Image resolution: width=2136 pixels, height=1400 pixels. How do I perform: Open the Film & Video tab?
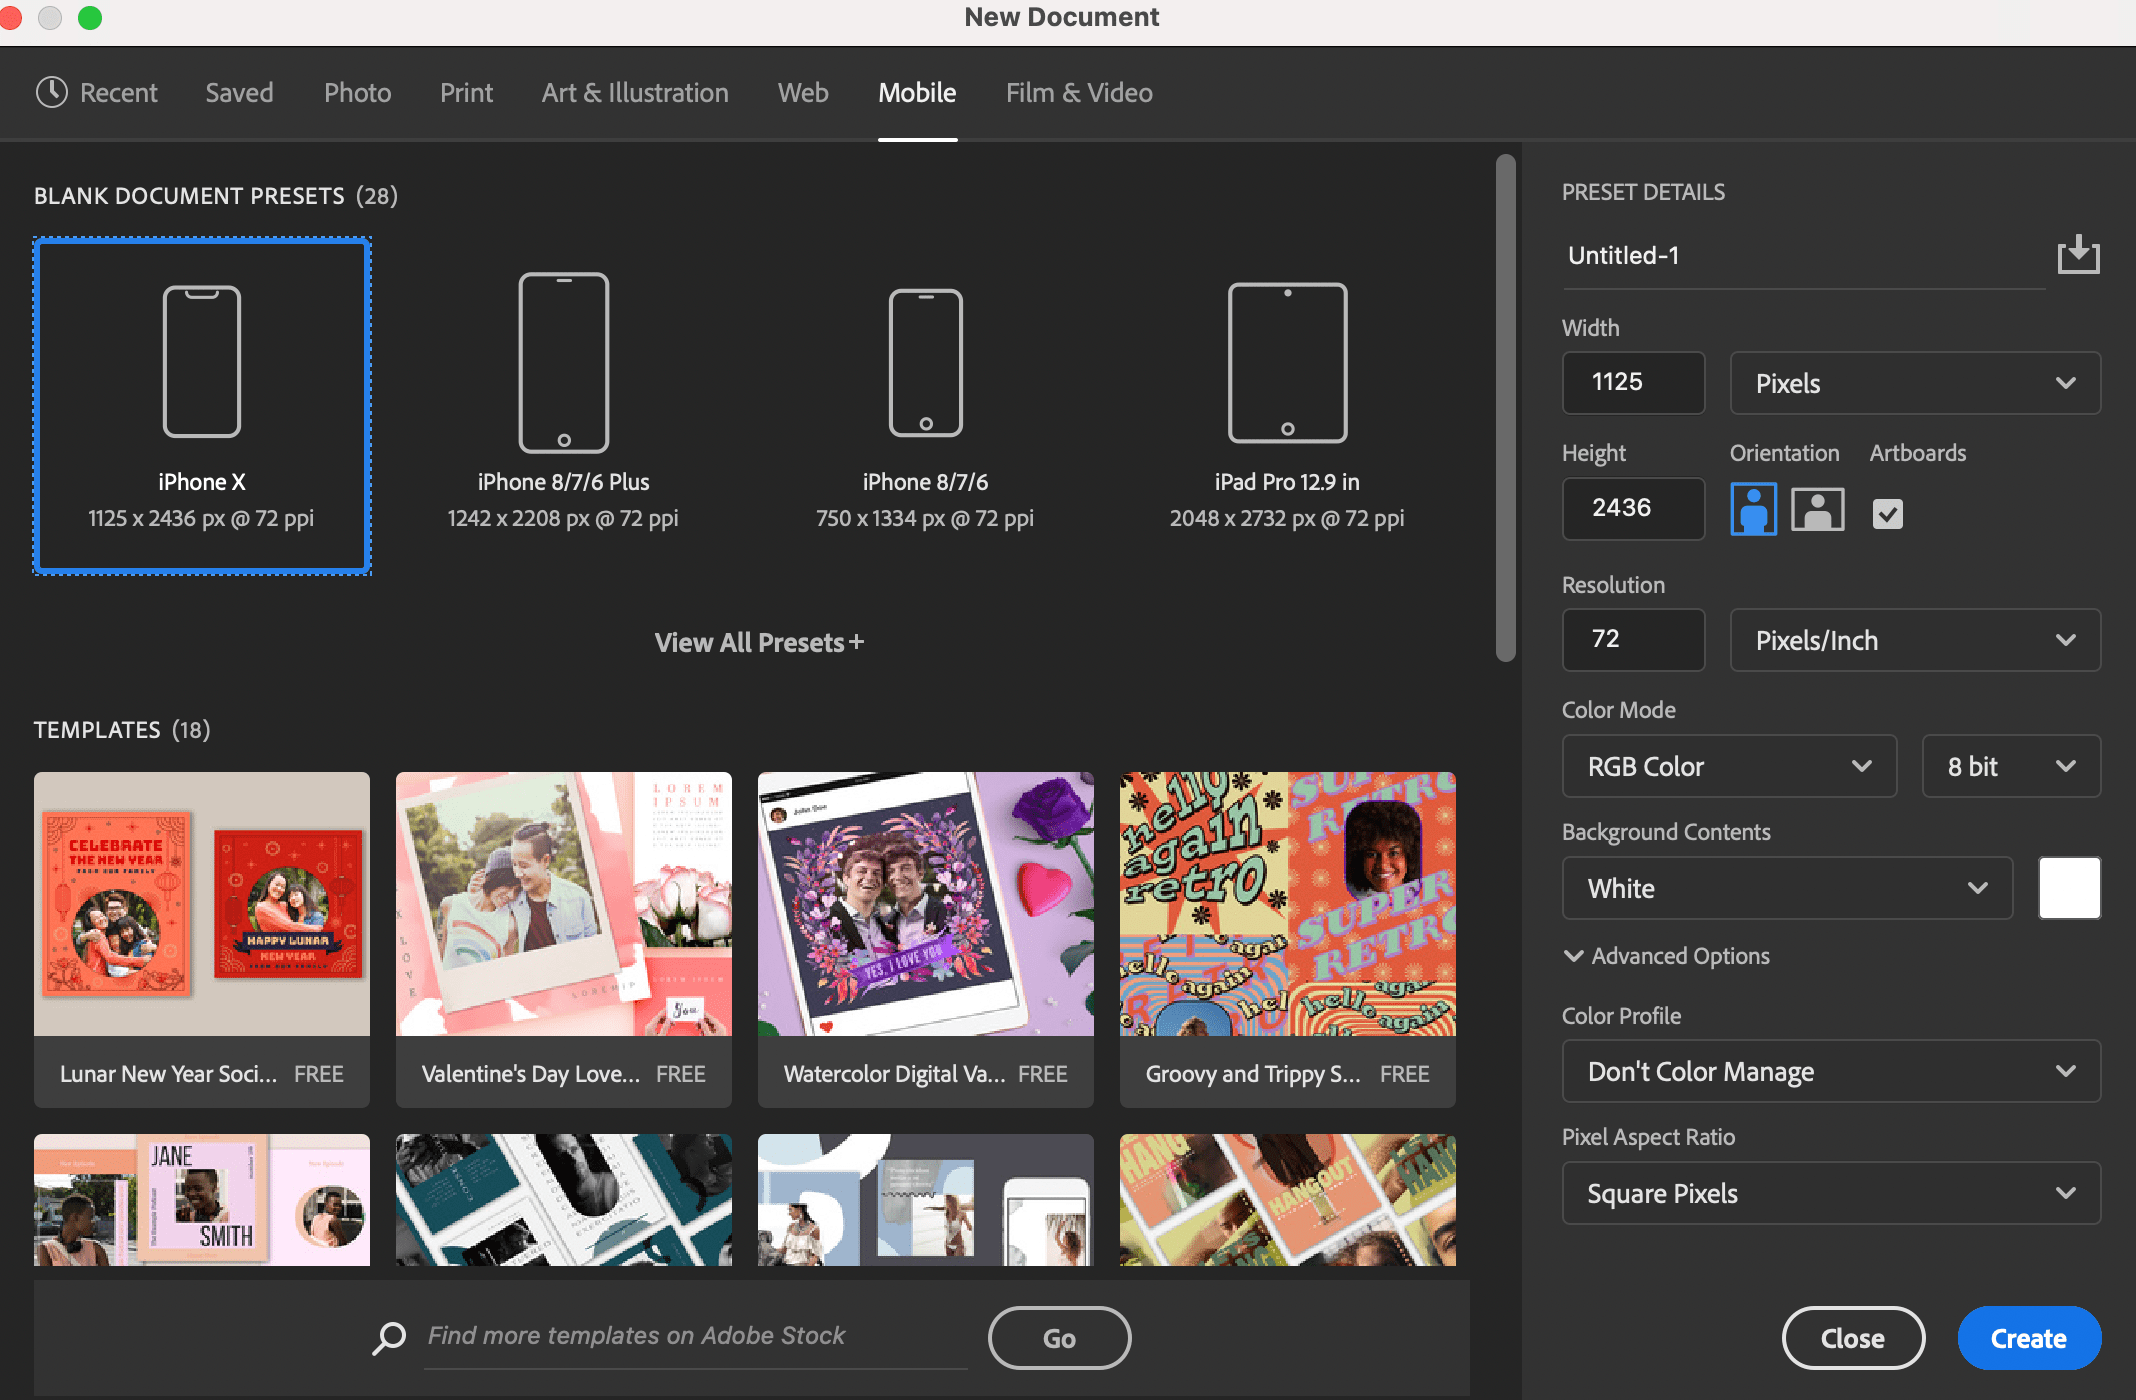pos(1078,92)
